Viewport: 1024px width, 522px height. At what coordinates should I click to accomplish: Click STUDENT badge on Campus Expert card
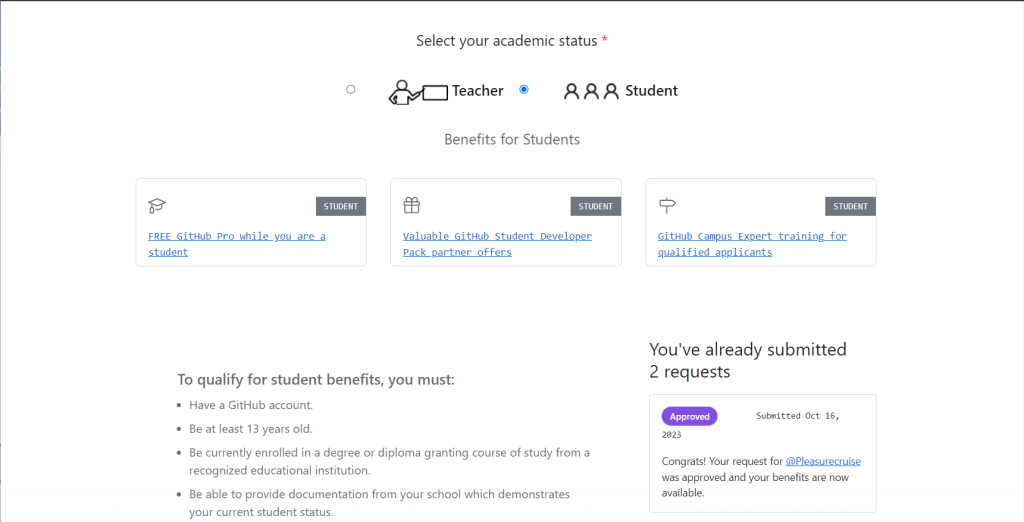point(850,207)
